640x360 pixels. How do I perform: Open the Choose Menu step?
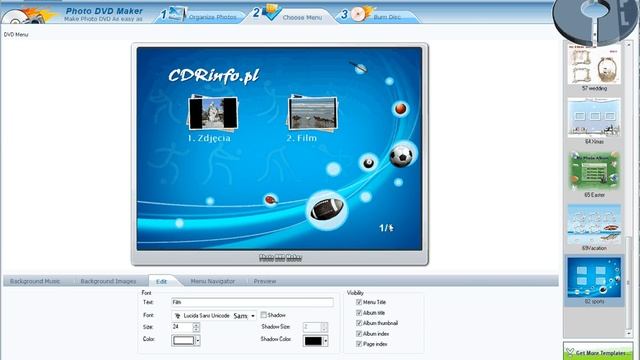291,16
